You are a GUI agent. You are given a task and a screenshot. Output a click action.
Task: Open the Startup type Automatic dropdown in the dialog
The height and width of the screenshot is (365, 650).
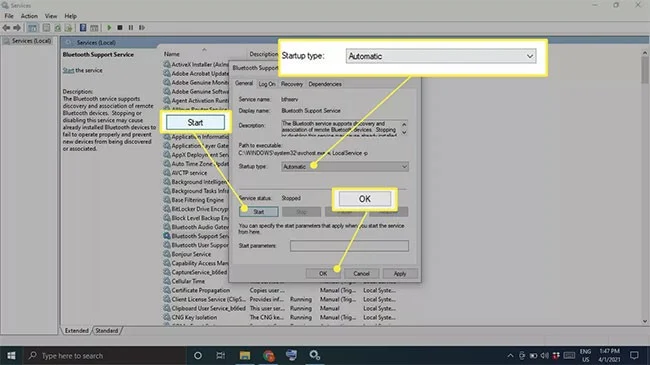click(x=345, y=166)
